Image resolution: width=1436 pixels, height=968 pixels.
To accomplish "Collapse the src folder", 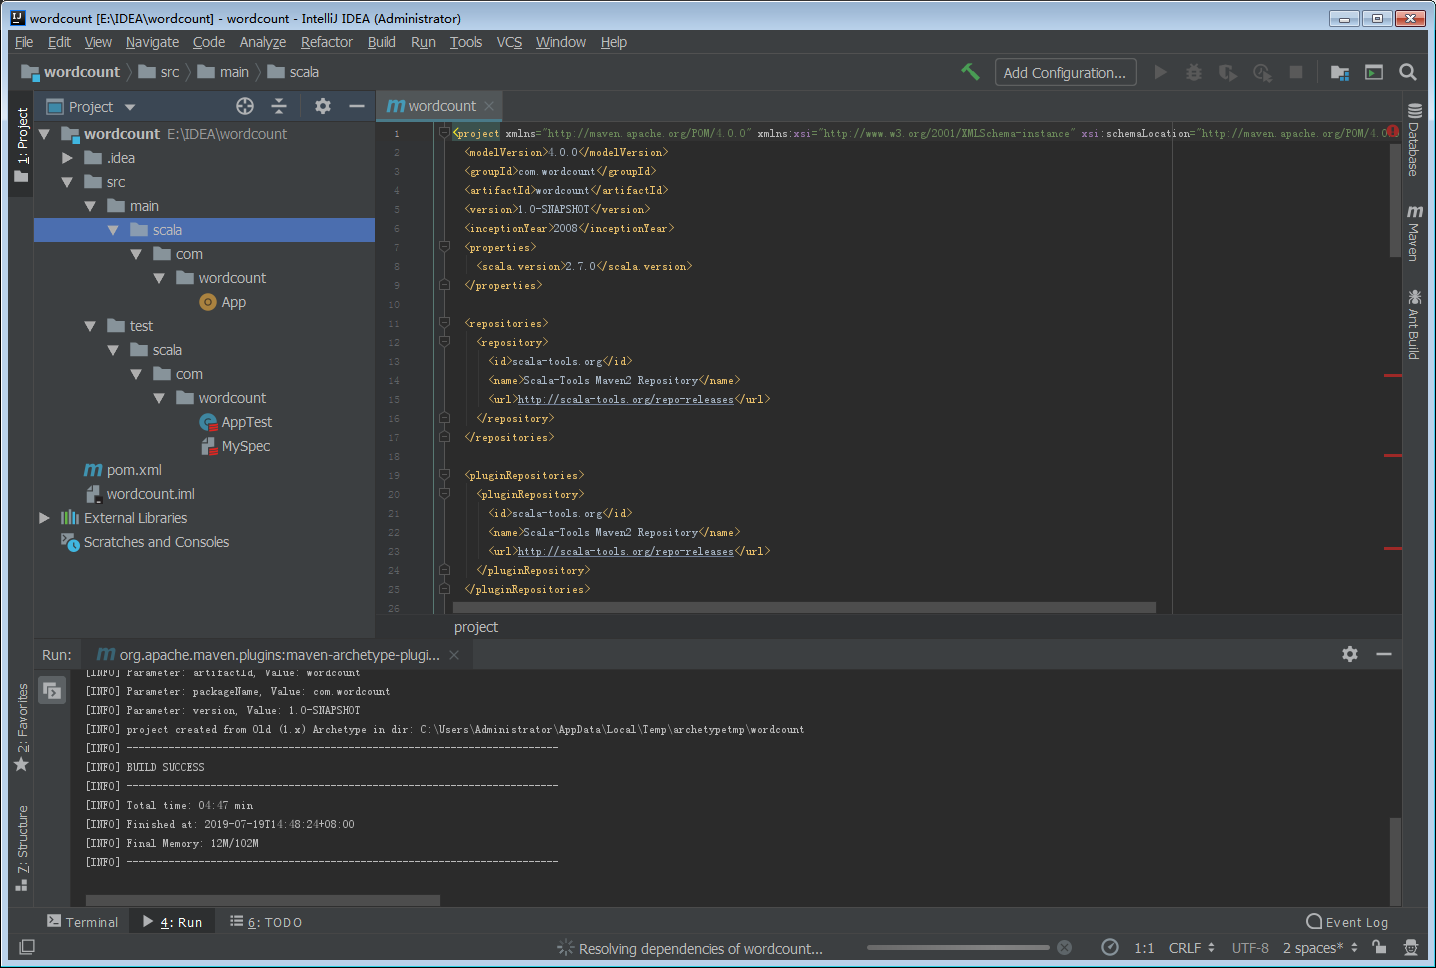I will 67,182.
